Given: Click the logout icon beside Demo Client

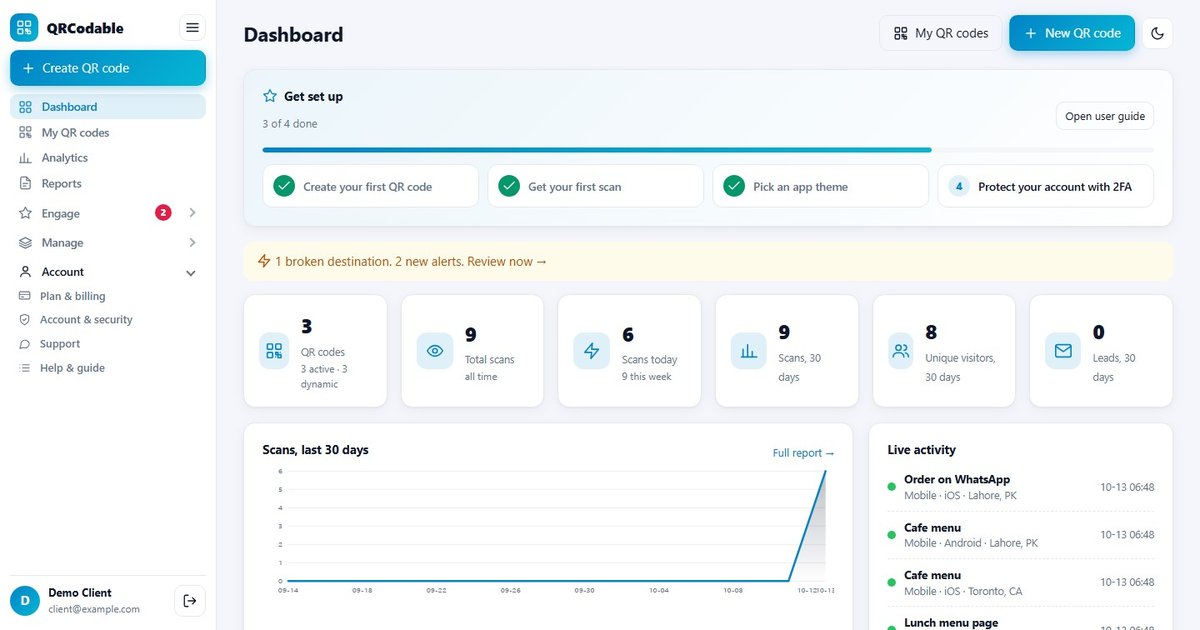Looking at the screenshot, I should point(190,600).
